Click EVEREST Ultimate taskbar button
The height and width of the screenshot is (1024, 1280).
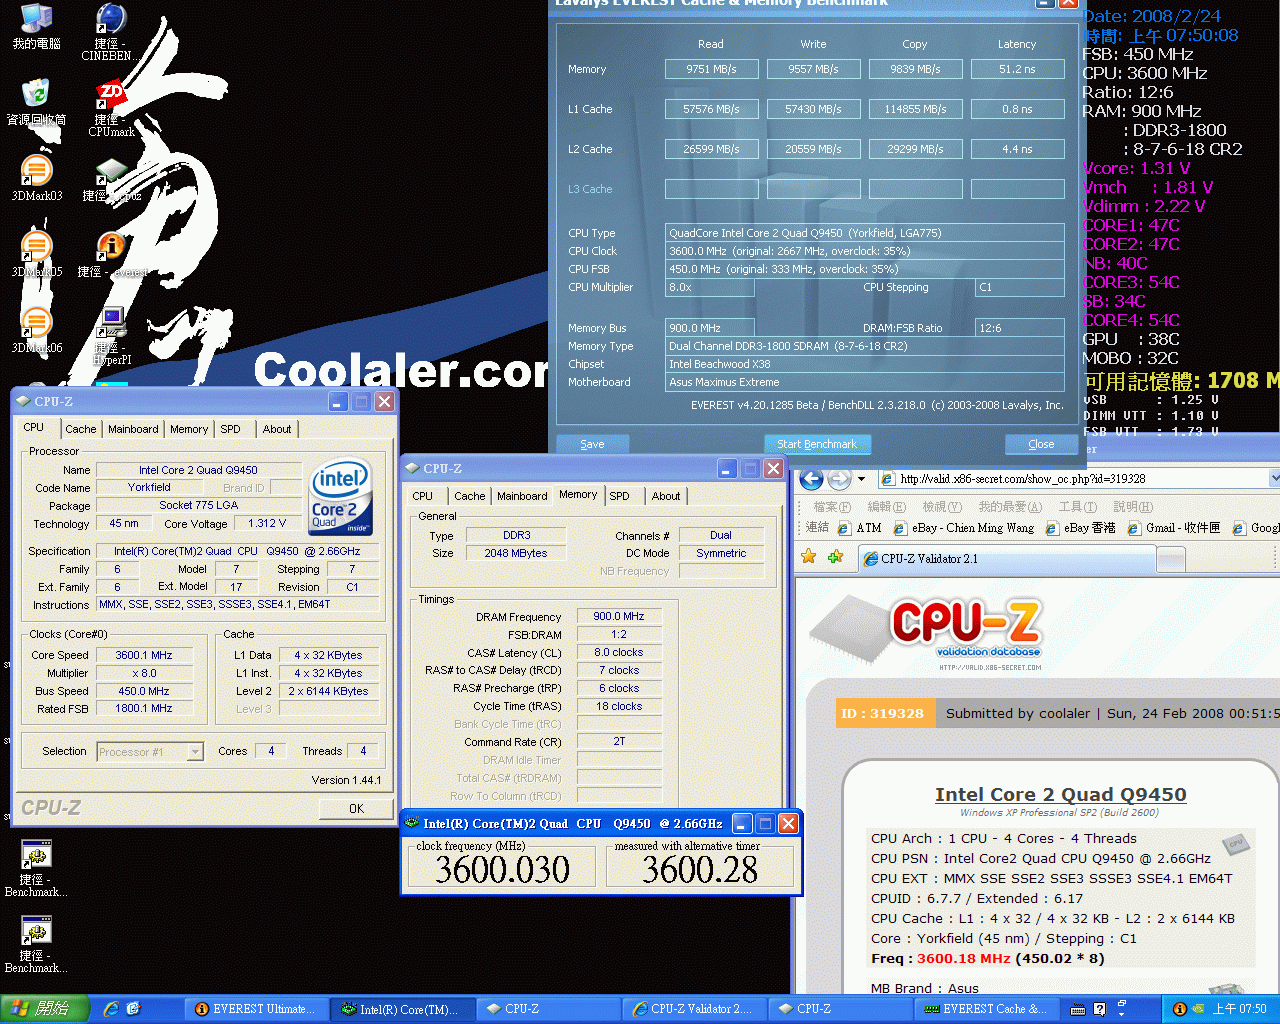click(x=257, y=1009)
